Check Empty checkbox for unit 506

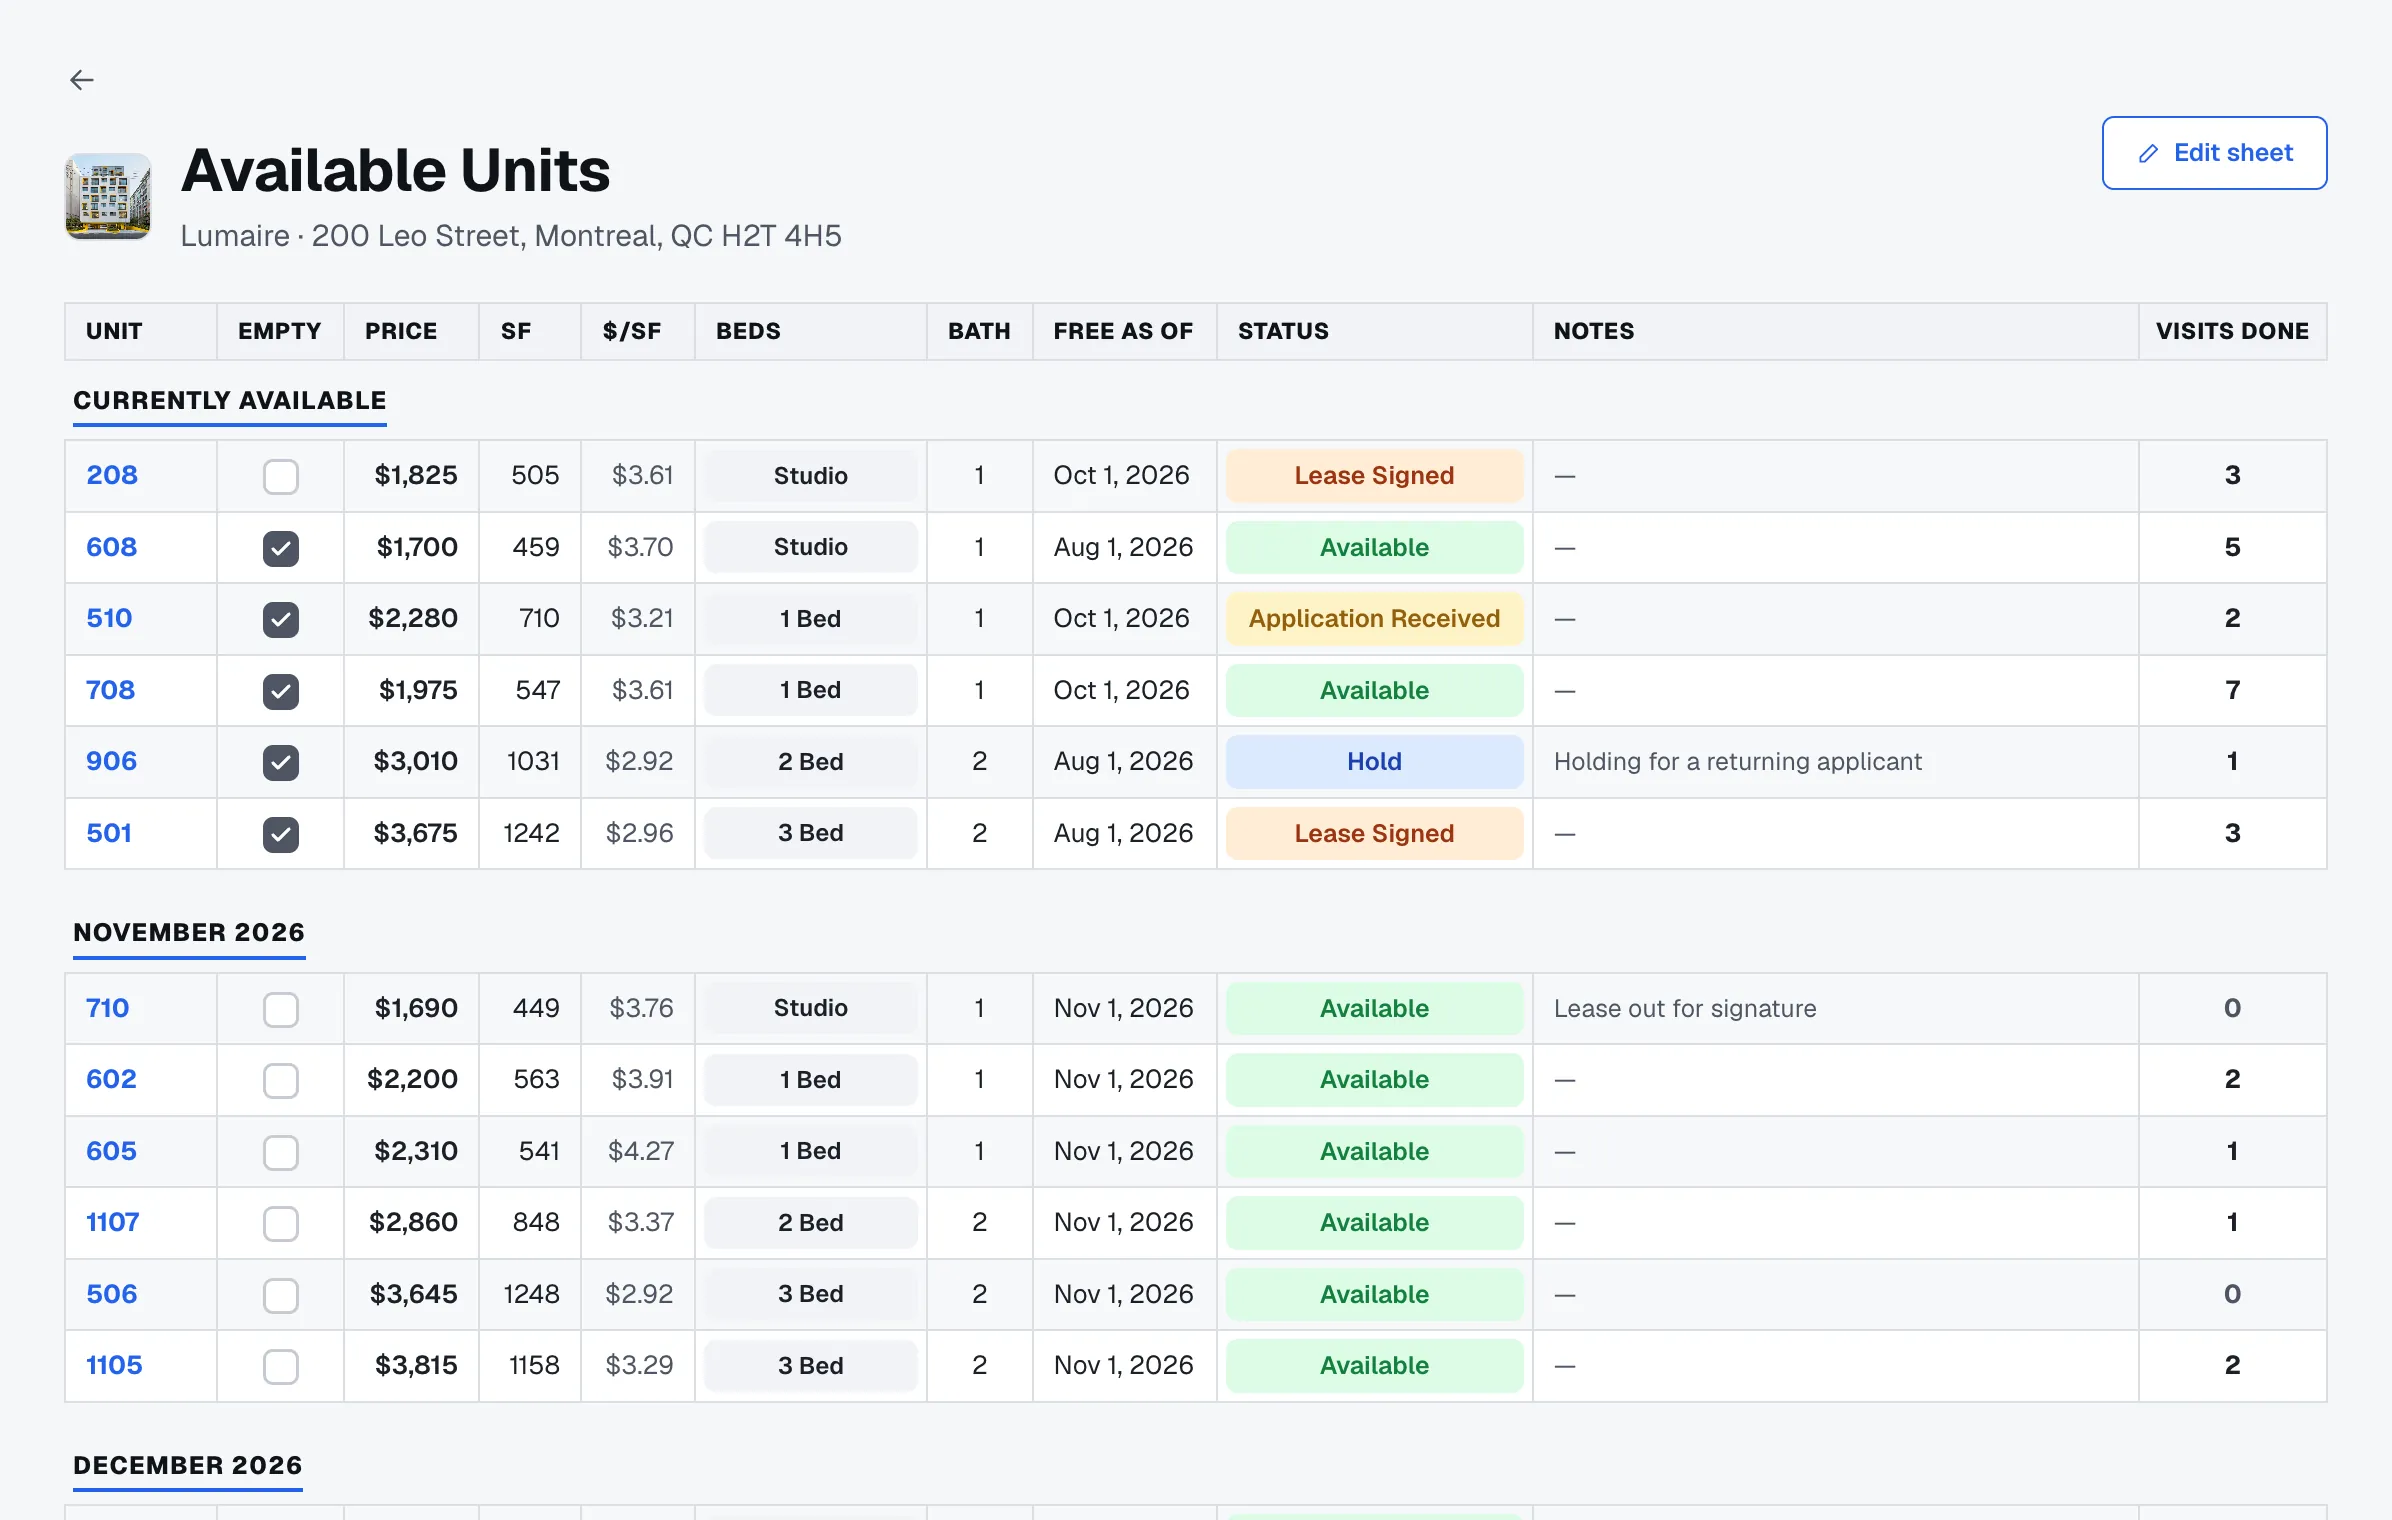click(x=280, y=1295)
